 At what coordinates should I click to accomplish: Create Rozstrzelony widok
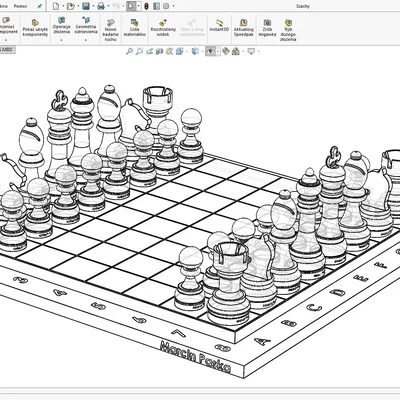[163, 27]
